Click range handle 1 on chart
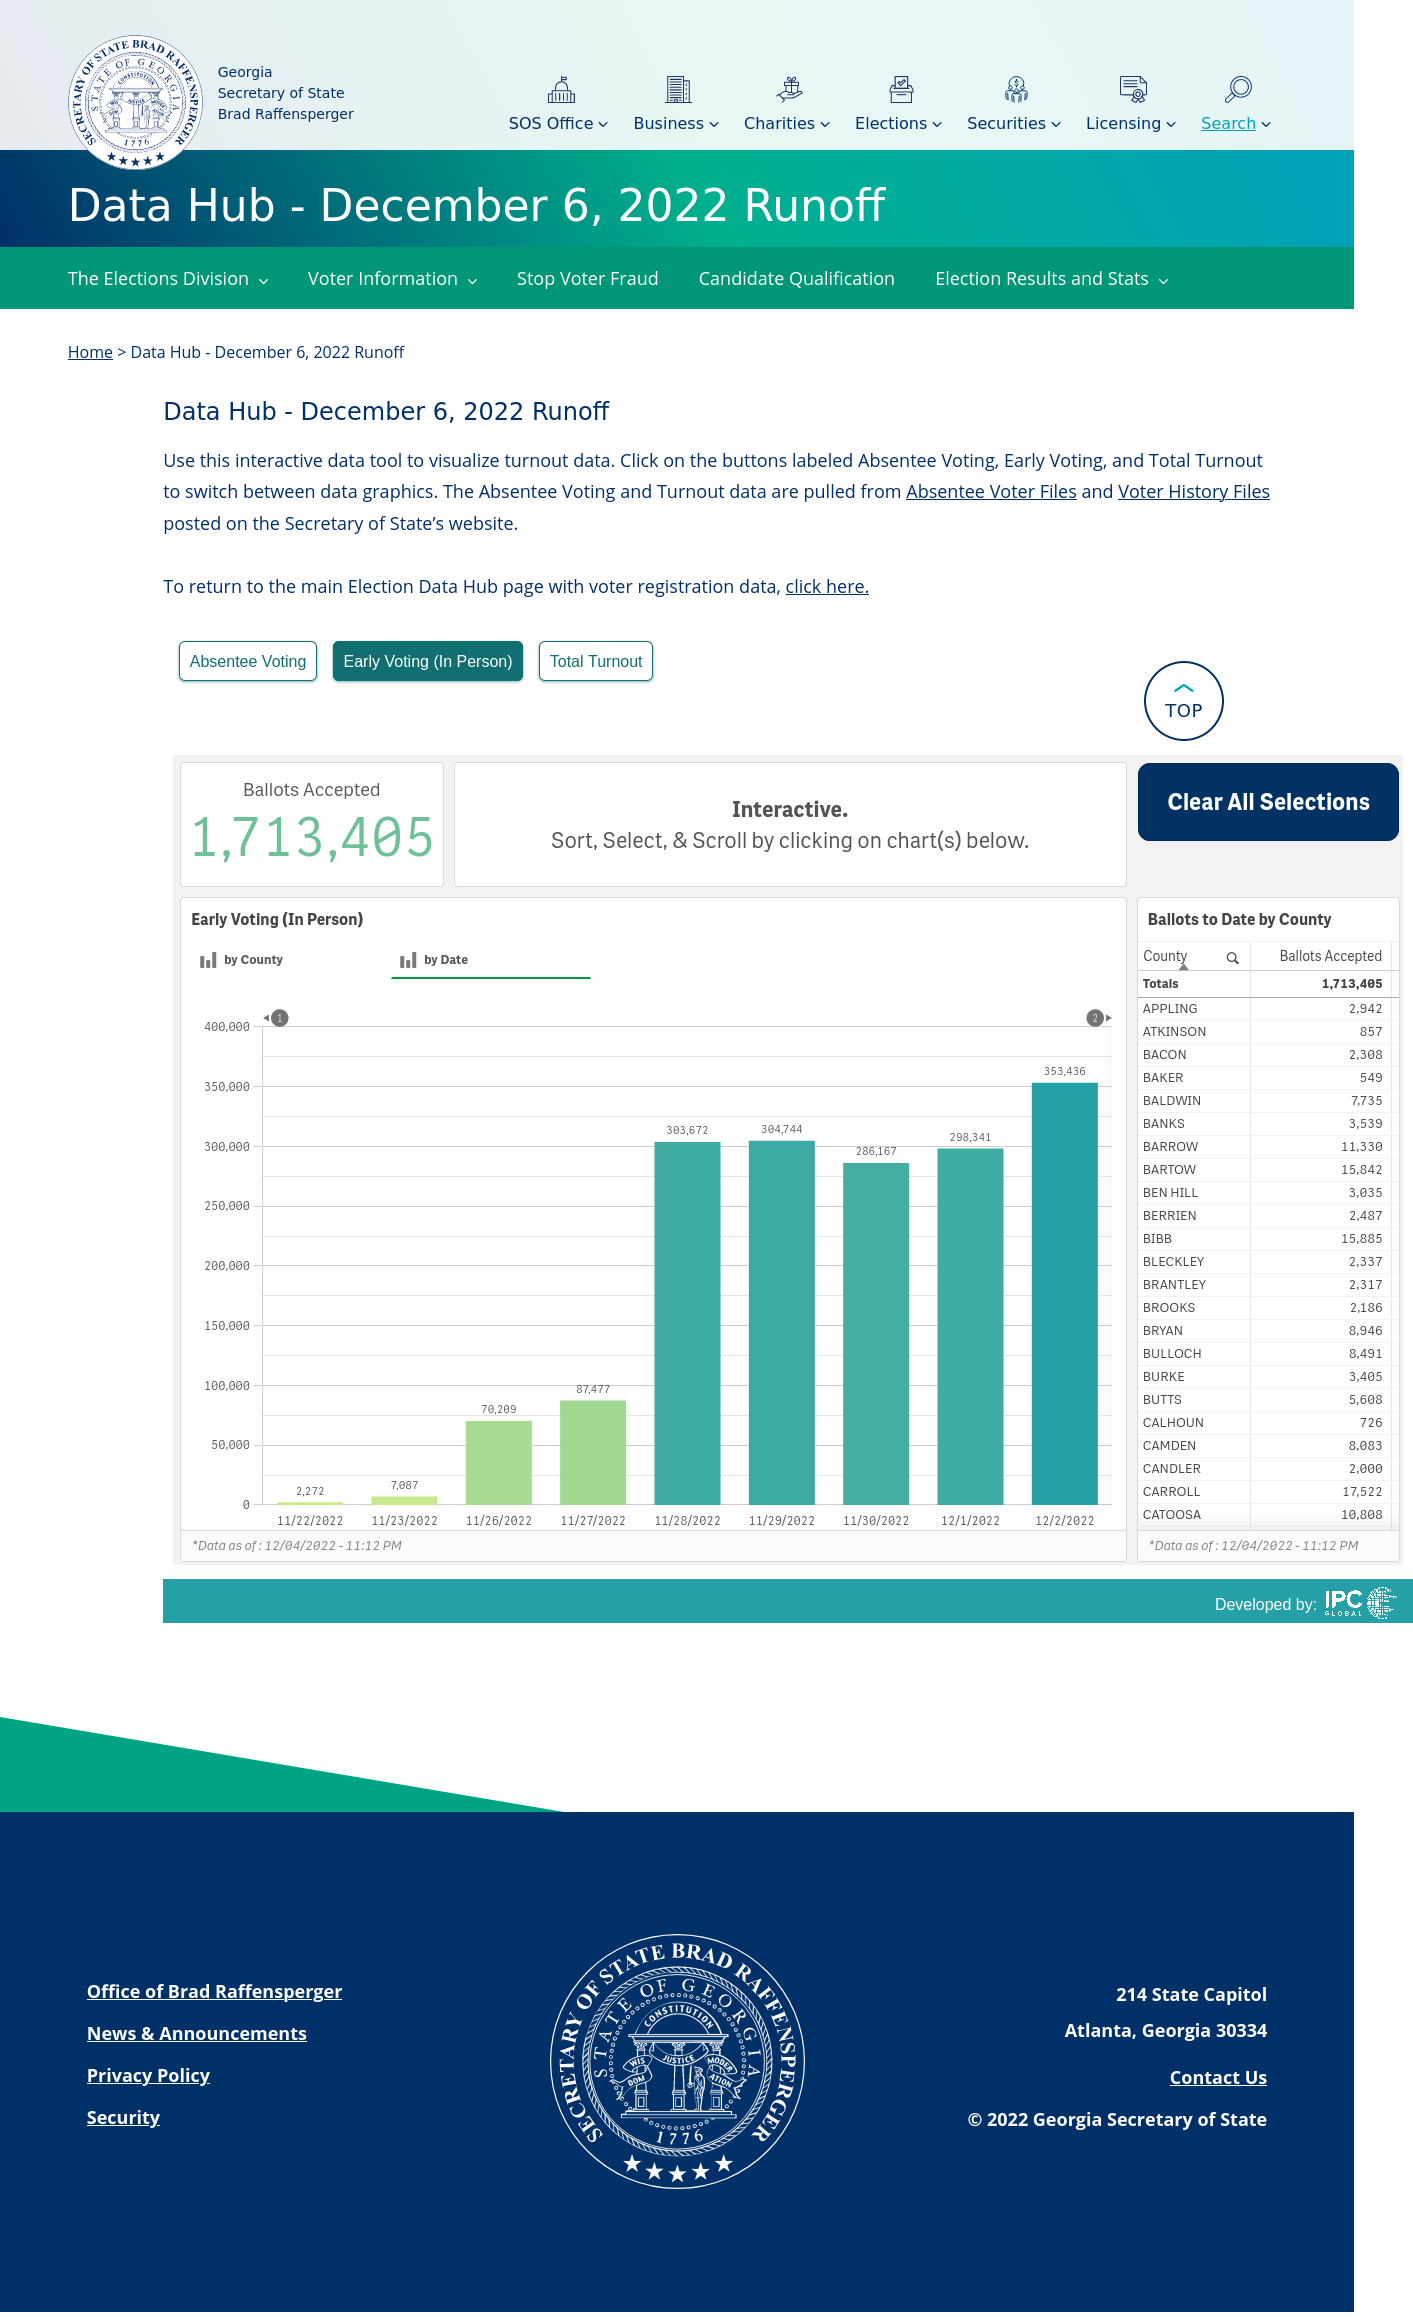This screenshot has width=1413, height=2317. (280, 1018)
